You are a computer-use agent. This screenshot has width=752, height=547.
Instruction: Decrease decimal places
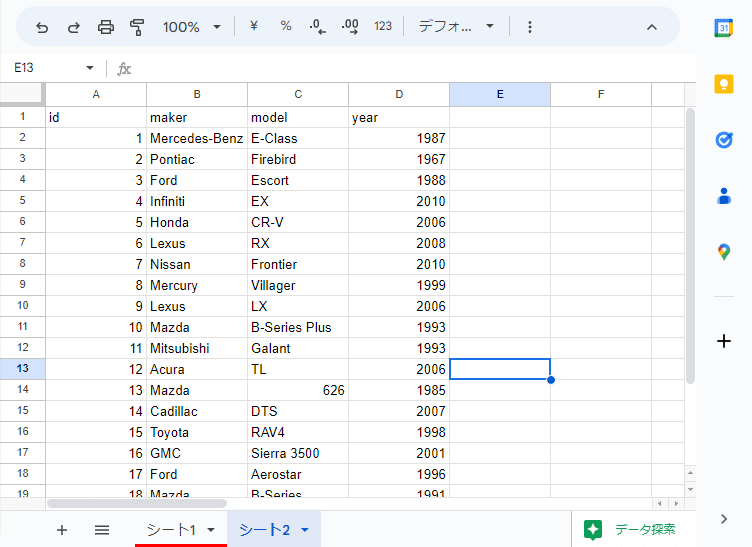pyautogui.click(x=317, y=26)
